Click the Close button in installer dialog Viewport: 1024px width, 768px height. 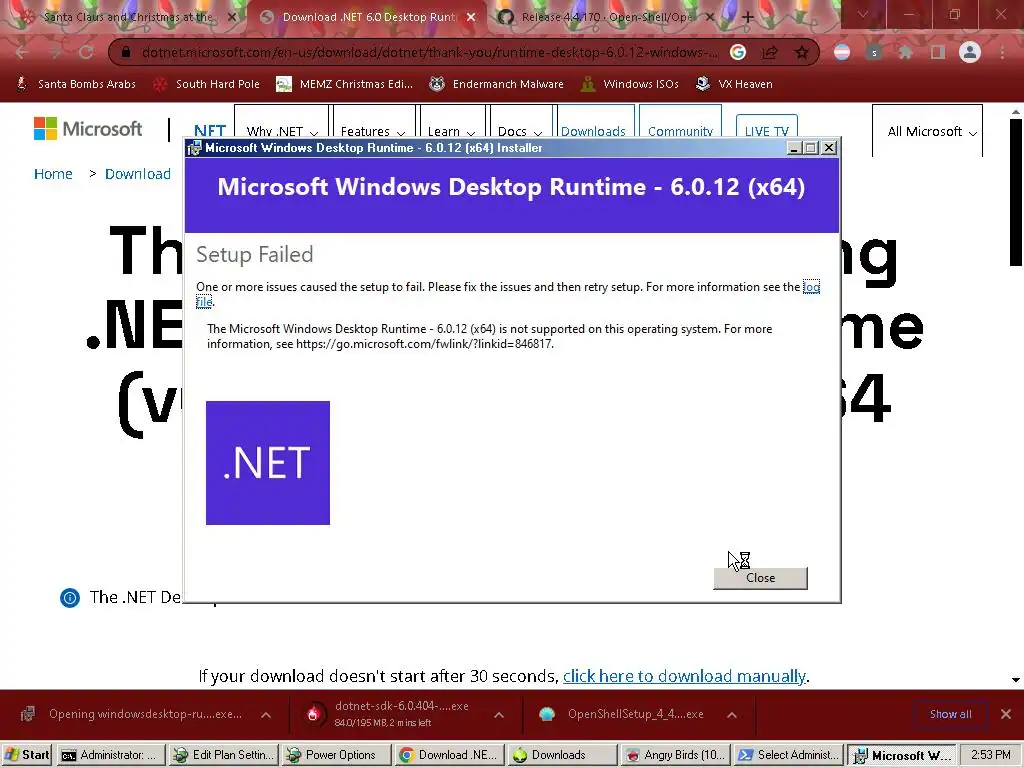click(760, 578)
